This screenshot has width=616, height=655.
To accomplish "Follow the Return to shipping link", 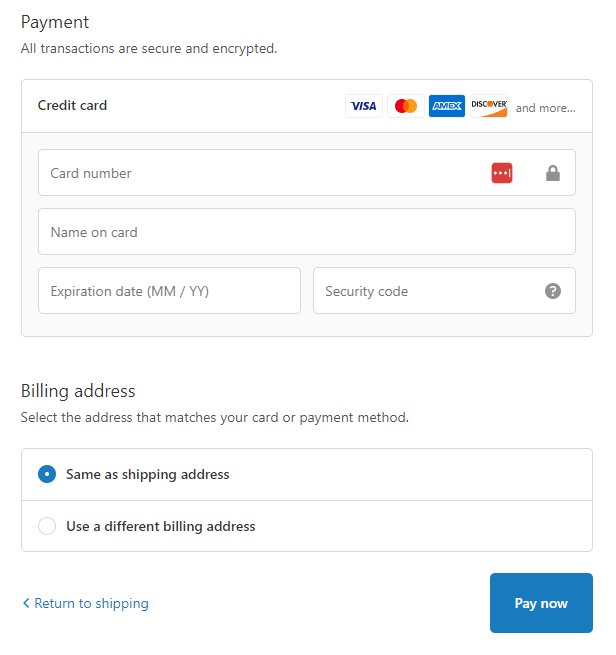I will [91, 604].
